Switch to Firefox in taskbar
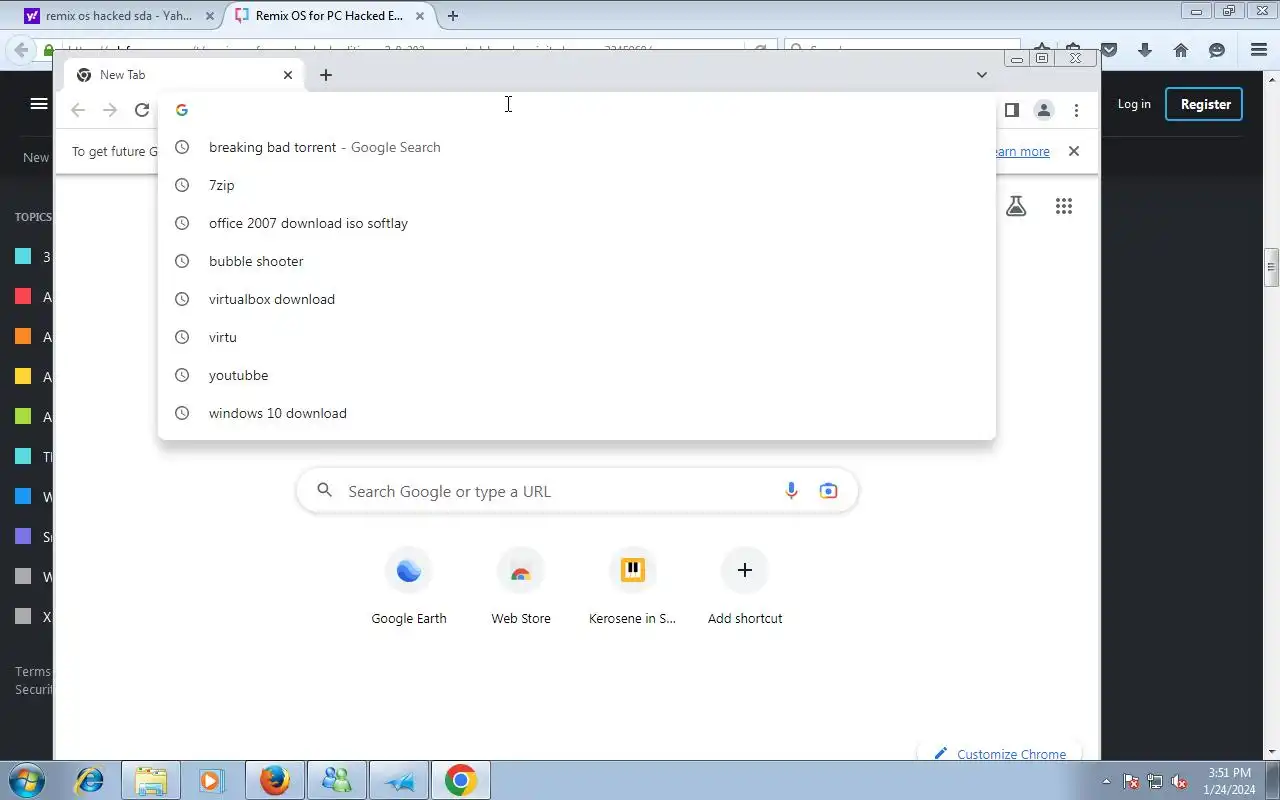 274,780
